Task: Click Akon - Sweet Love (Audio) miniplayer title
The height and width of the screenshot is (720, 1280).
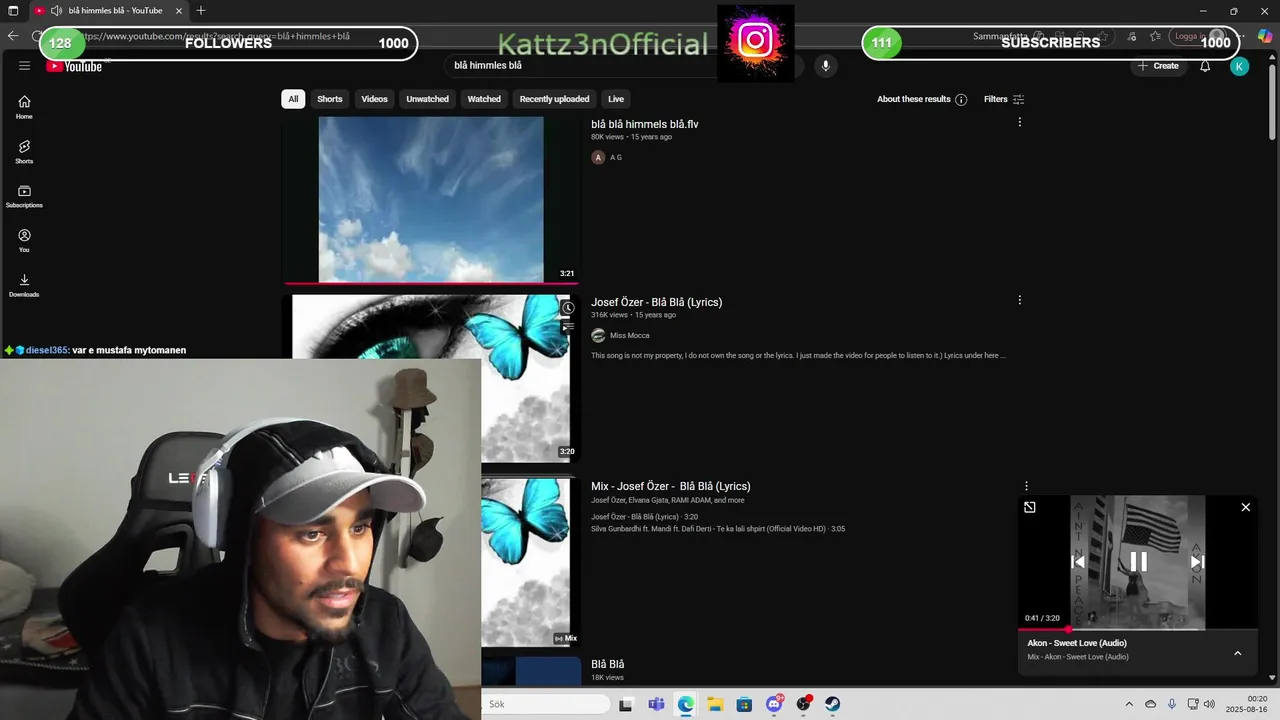Action: (1077, 643)
